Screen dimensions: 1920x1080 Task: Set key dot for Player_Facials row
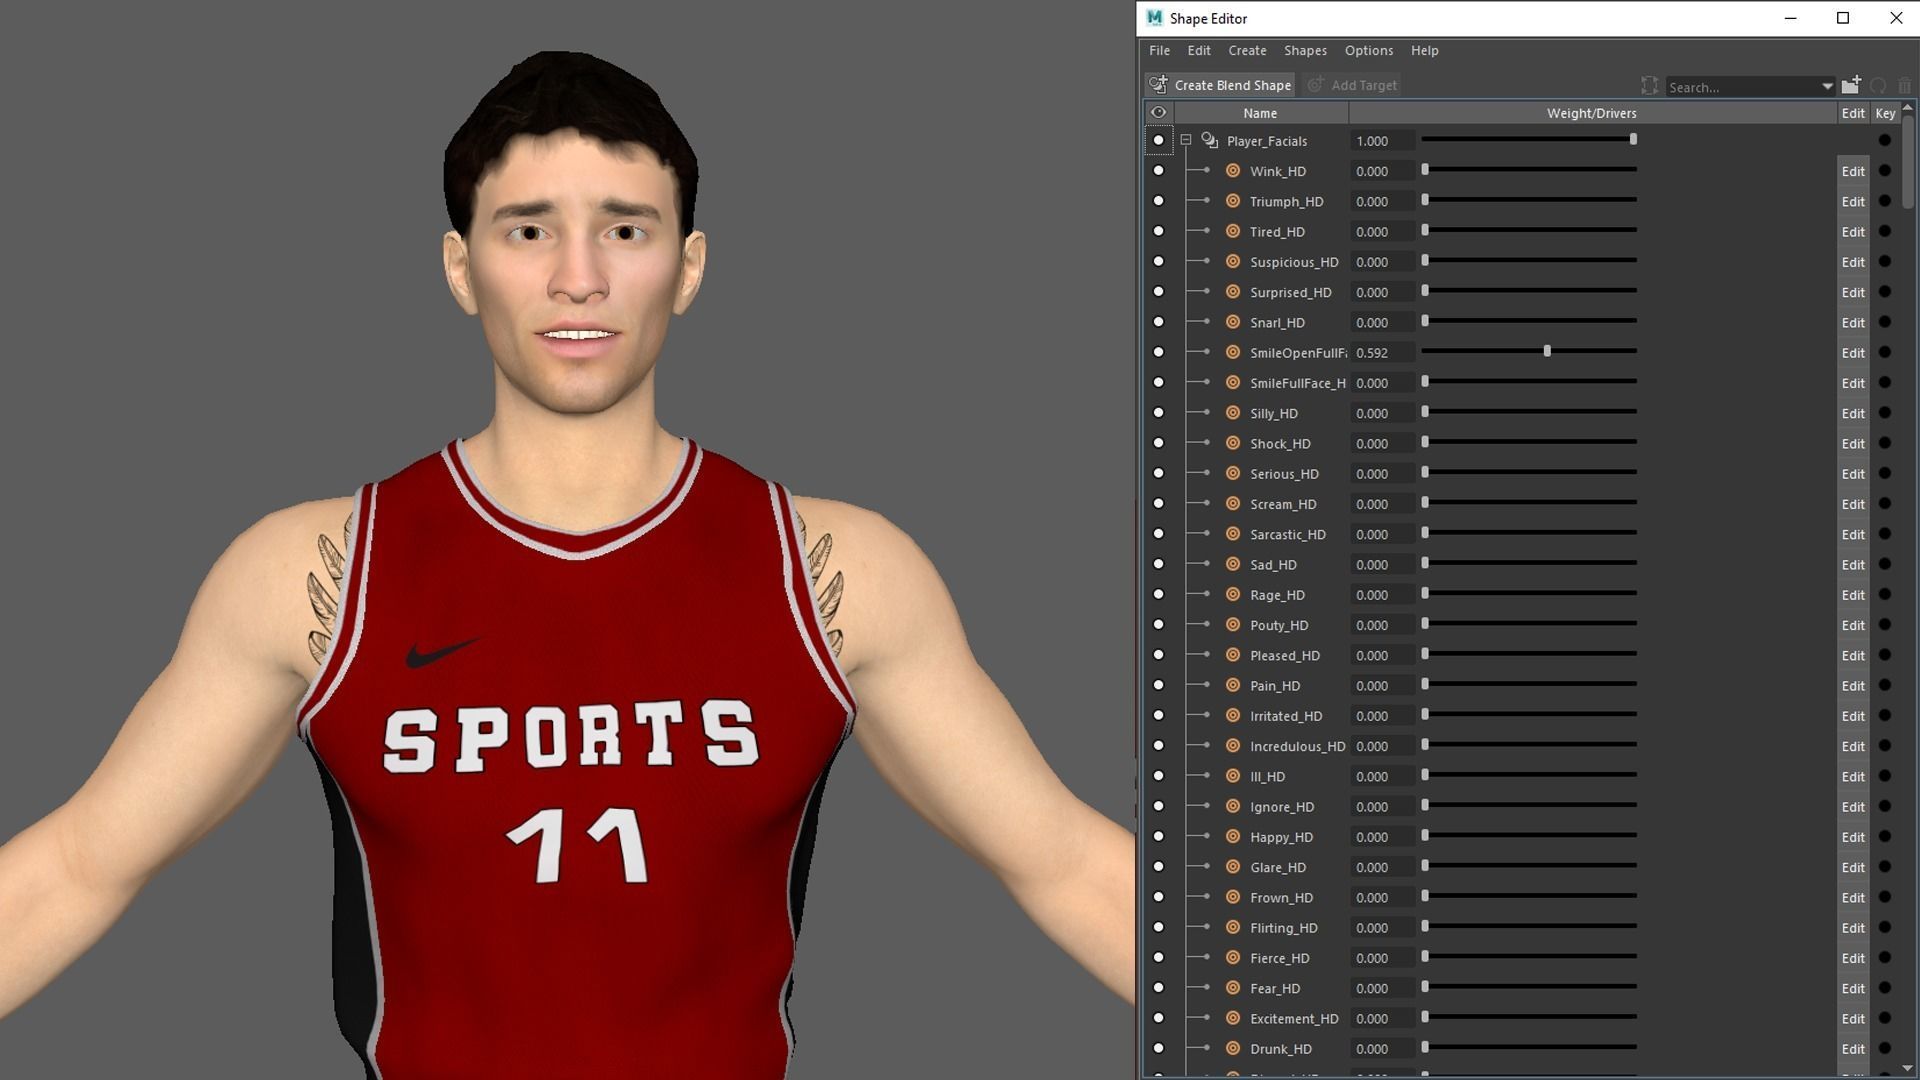tap(1884, 141)
